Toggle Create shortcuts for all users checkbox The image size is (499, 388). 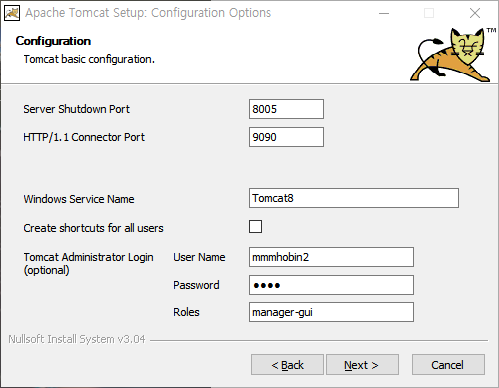[255, 227]
